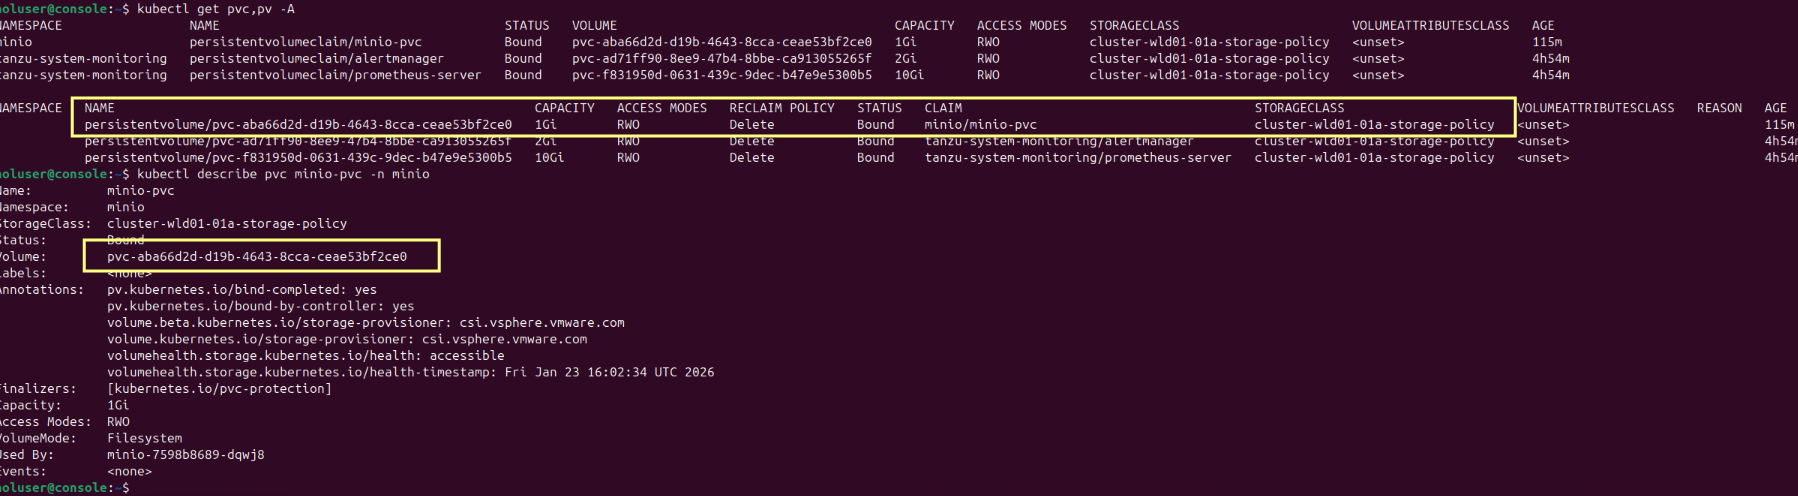Click the persistentvolumeclaim/alertmanager entry

coord(316,59)
